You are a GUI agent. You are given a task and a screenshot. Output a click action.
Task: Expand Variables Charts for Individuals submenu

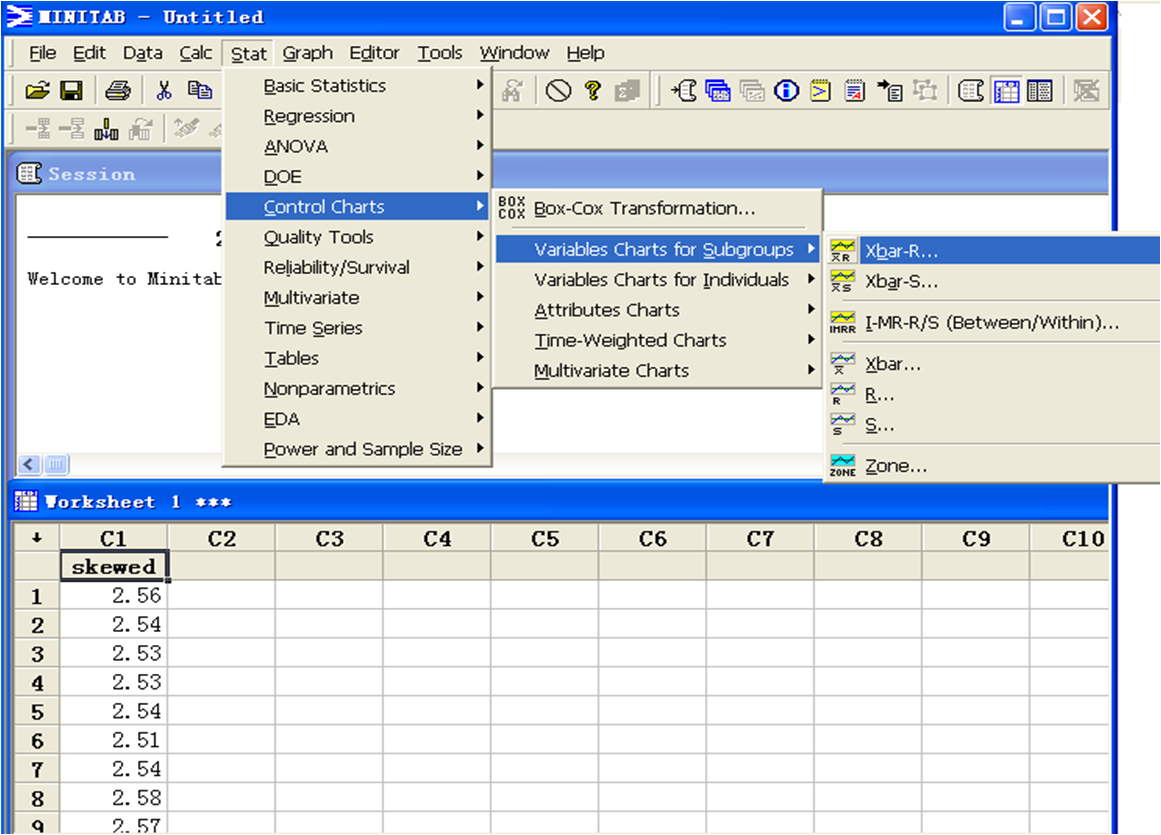click(661, 280)
